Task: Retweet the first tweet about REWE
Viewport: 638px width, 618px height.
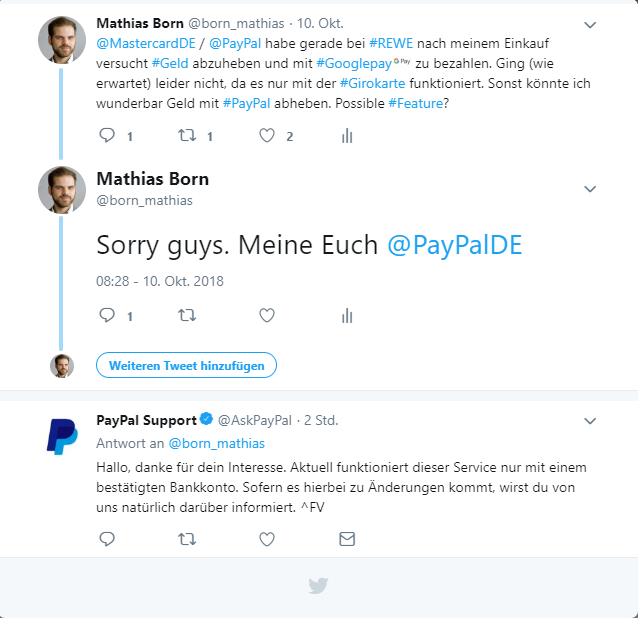Action: (x=187, y=136)
